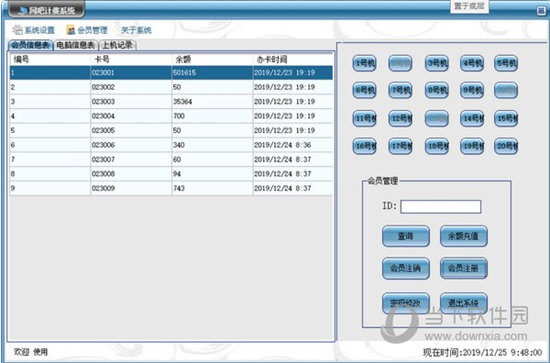The width and height of the screenshot is (550, 363).
Task: Select the 18号机 machine button
Action: click(437, 146)
